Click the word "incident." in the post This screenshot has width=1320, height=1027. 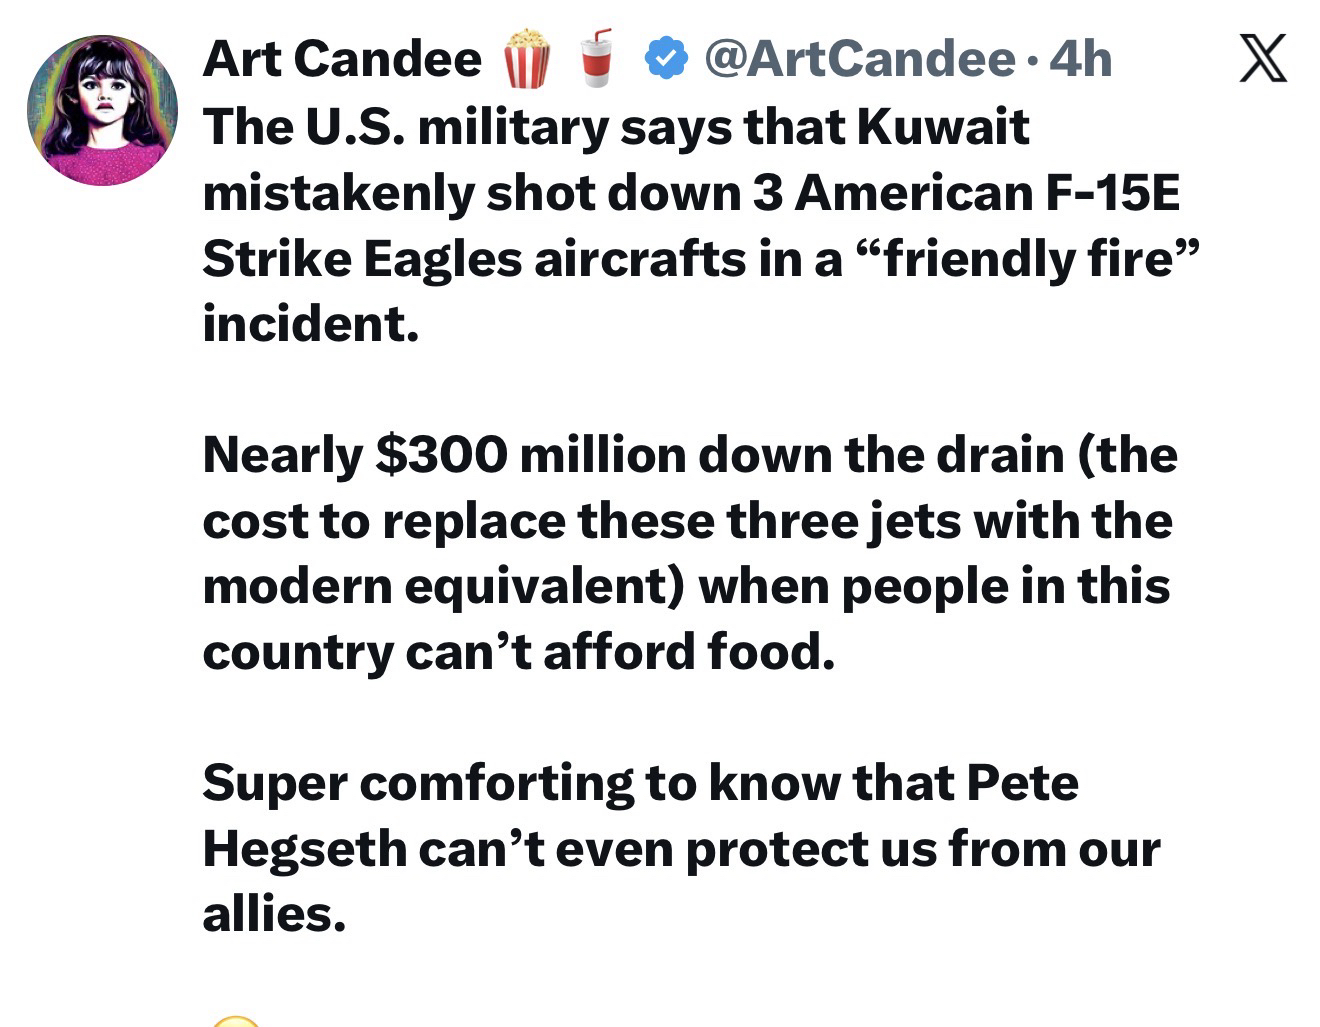coord(311,324)
